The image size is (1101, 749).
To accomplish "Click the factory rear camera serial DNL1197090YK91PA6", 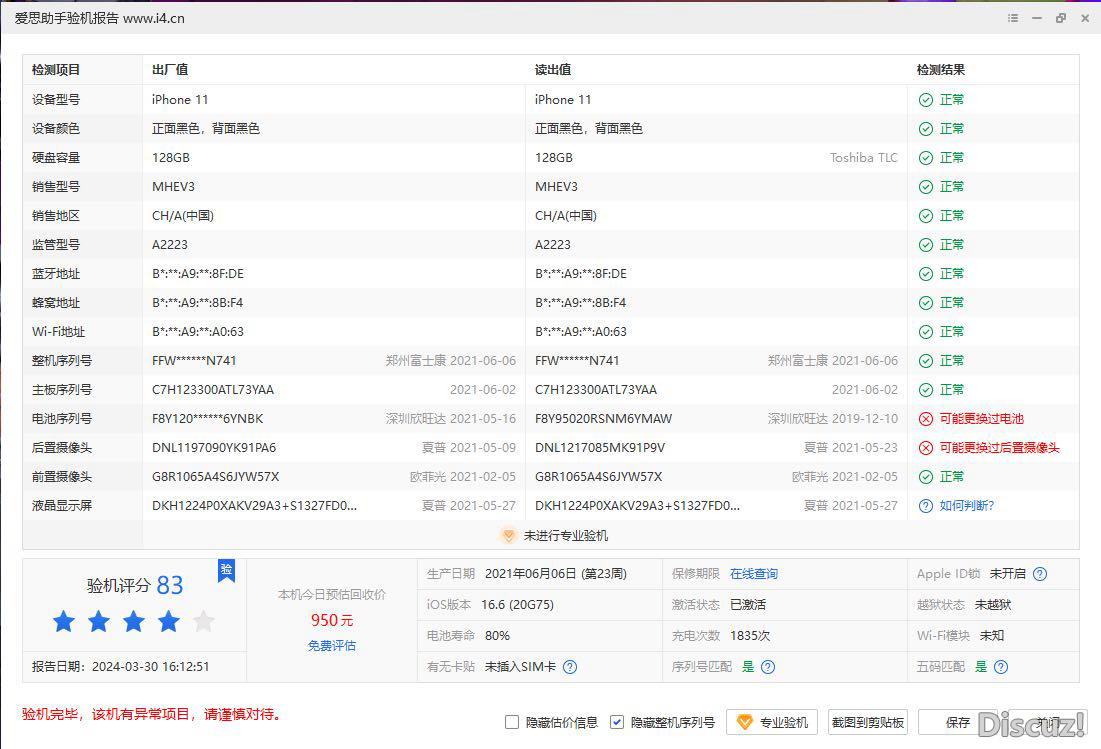I will point(214,448).
